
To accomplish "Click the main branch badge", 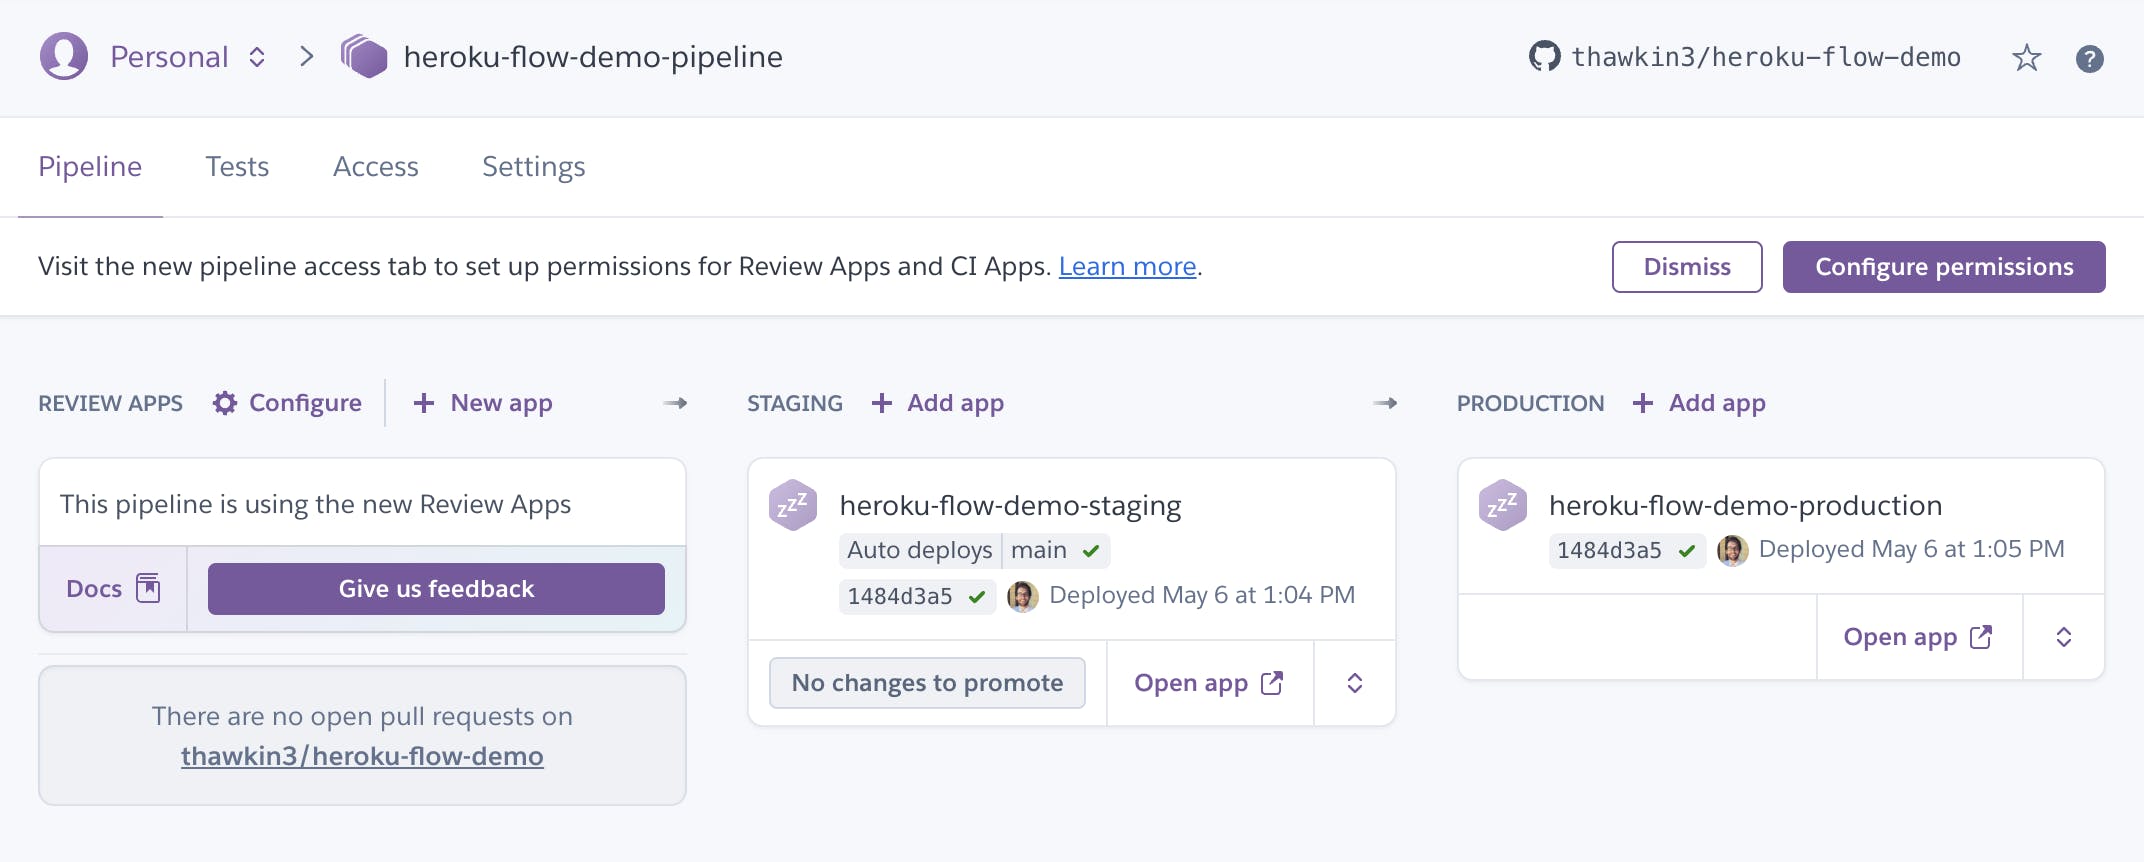I will (x=1056, y=550).
